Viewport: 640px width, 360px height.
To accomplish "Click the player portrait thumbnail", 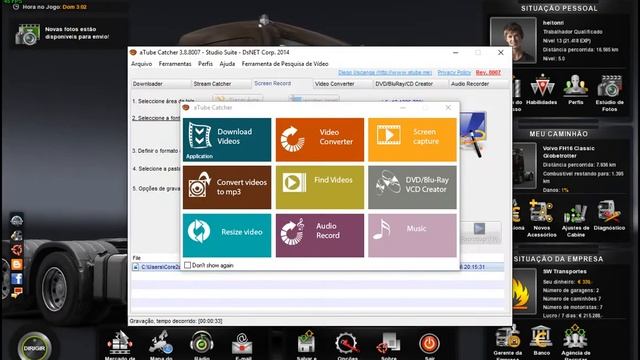I will click(x=513, y=40).
